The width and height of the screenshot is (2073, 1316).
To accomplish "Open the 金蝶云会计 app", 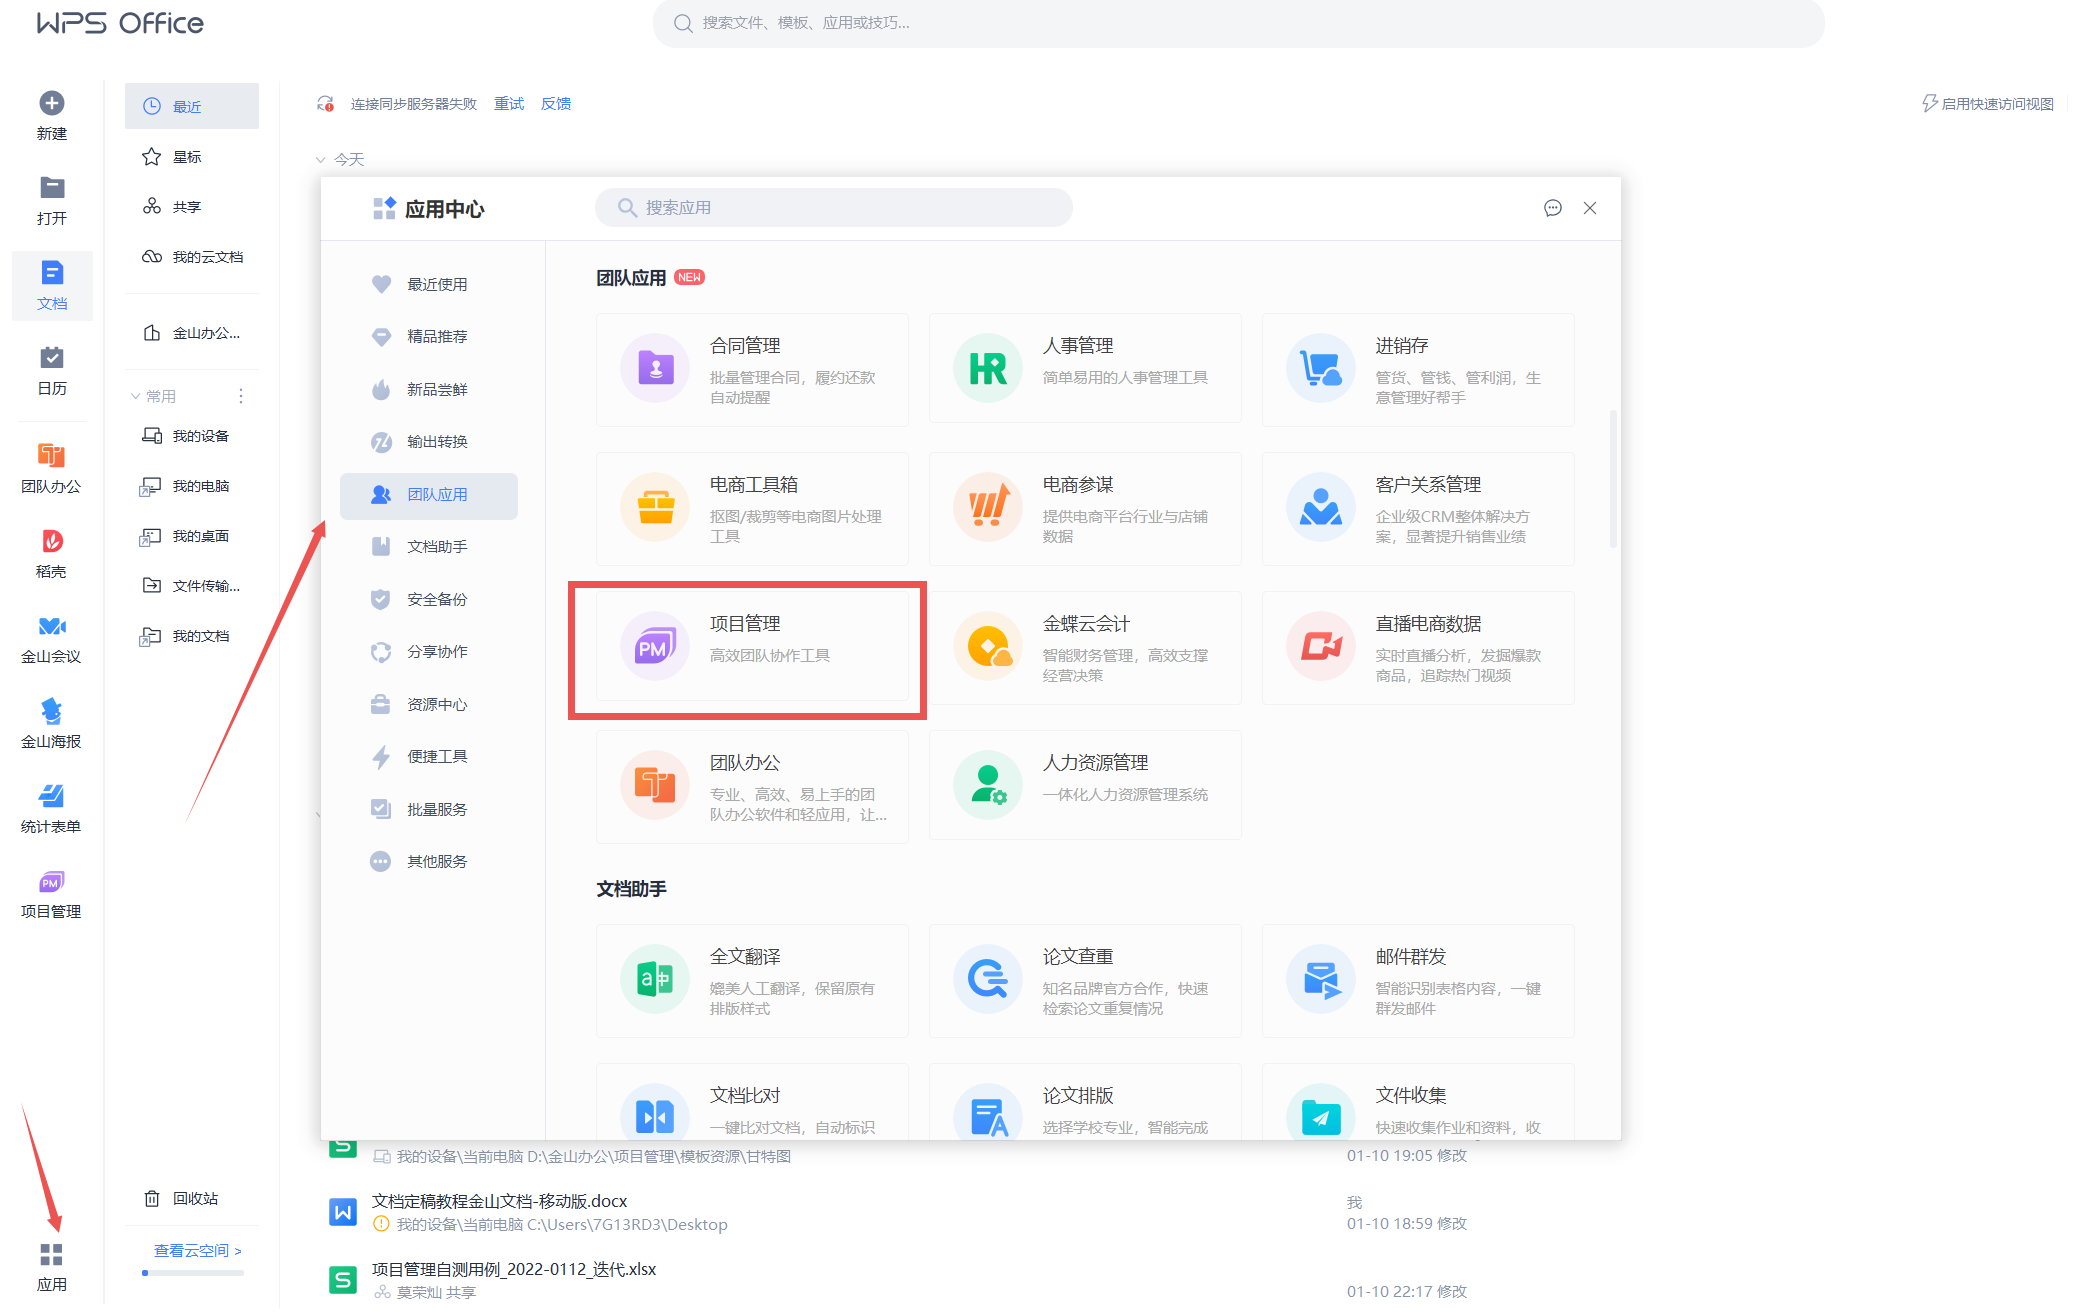I will (1085, 648).
